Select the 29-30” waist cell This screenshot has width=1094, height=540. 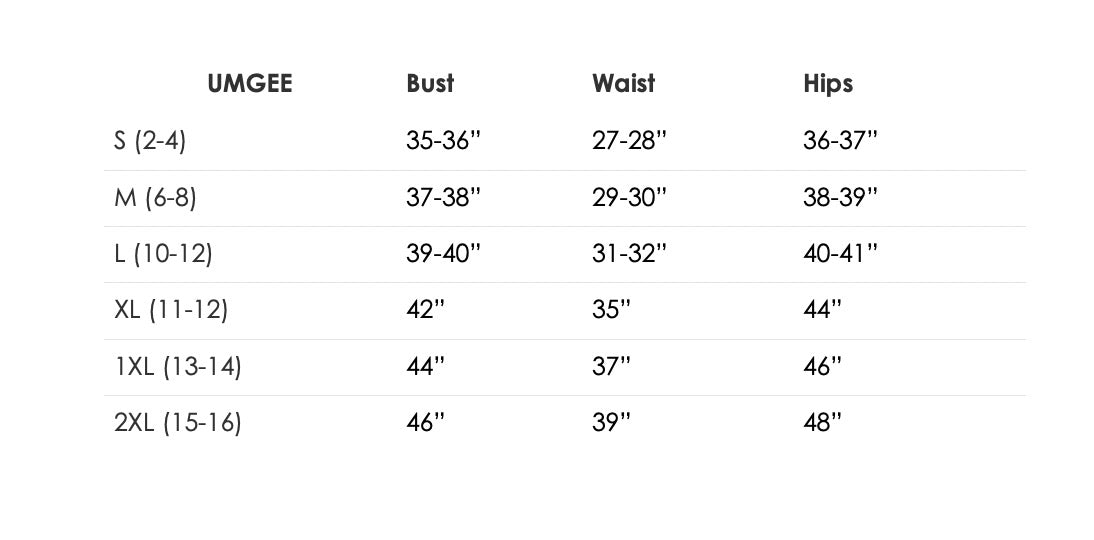tap(629, 198)
